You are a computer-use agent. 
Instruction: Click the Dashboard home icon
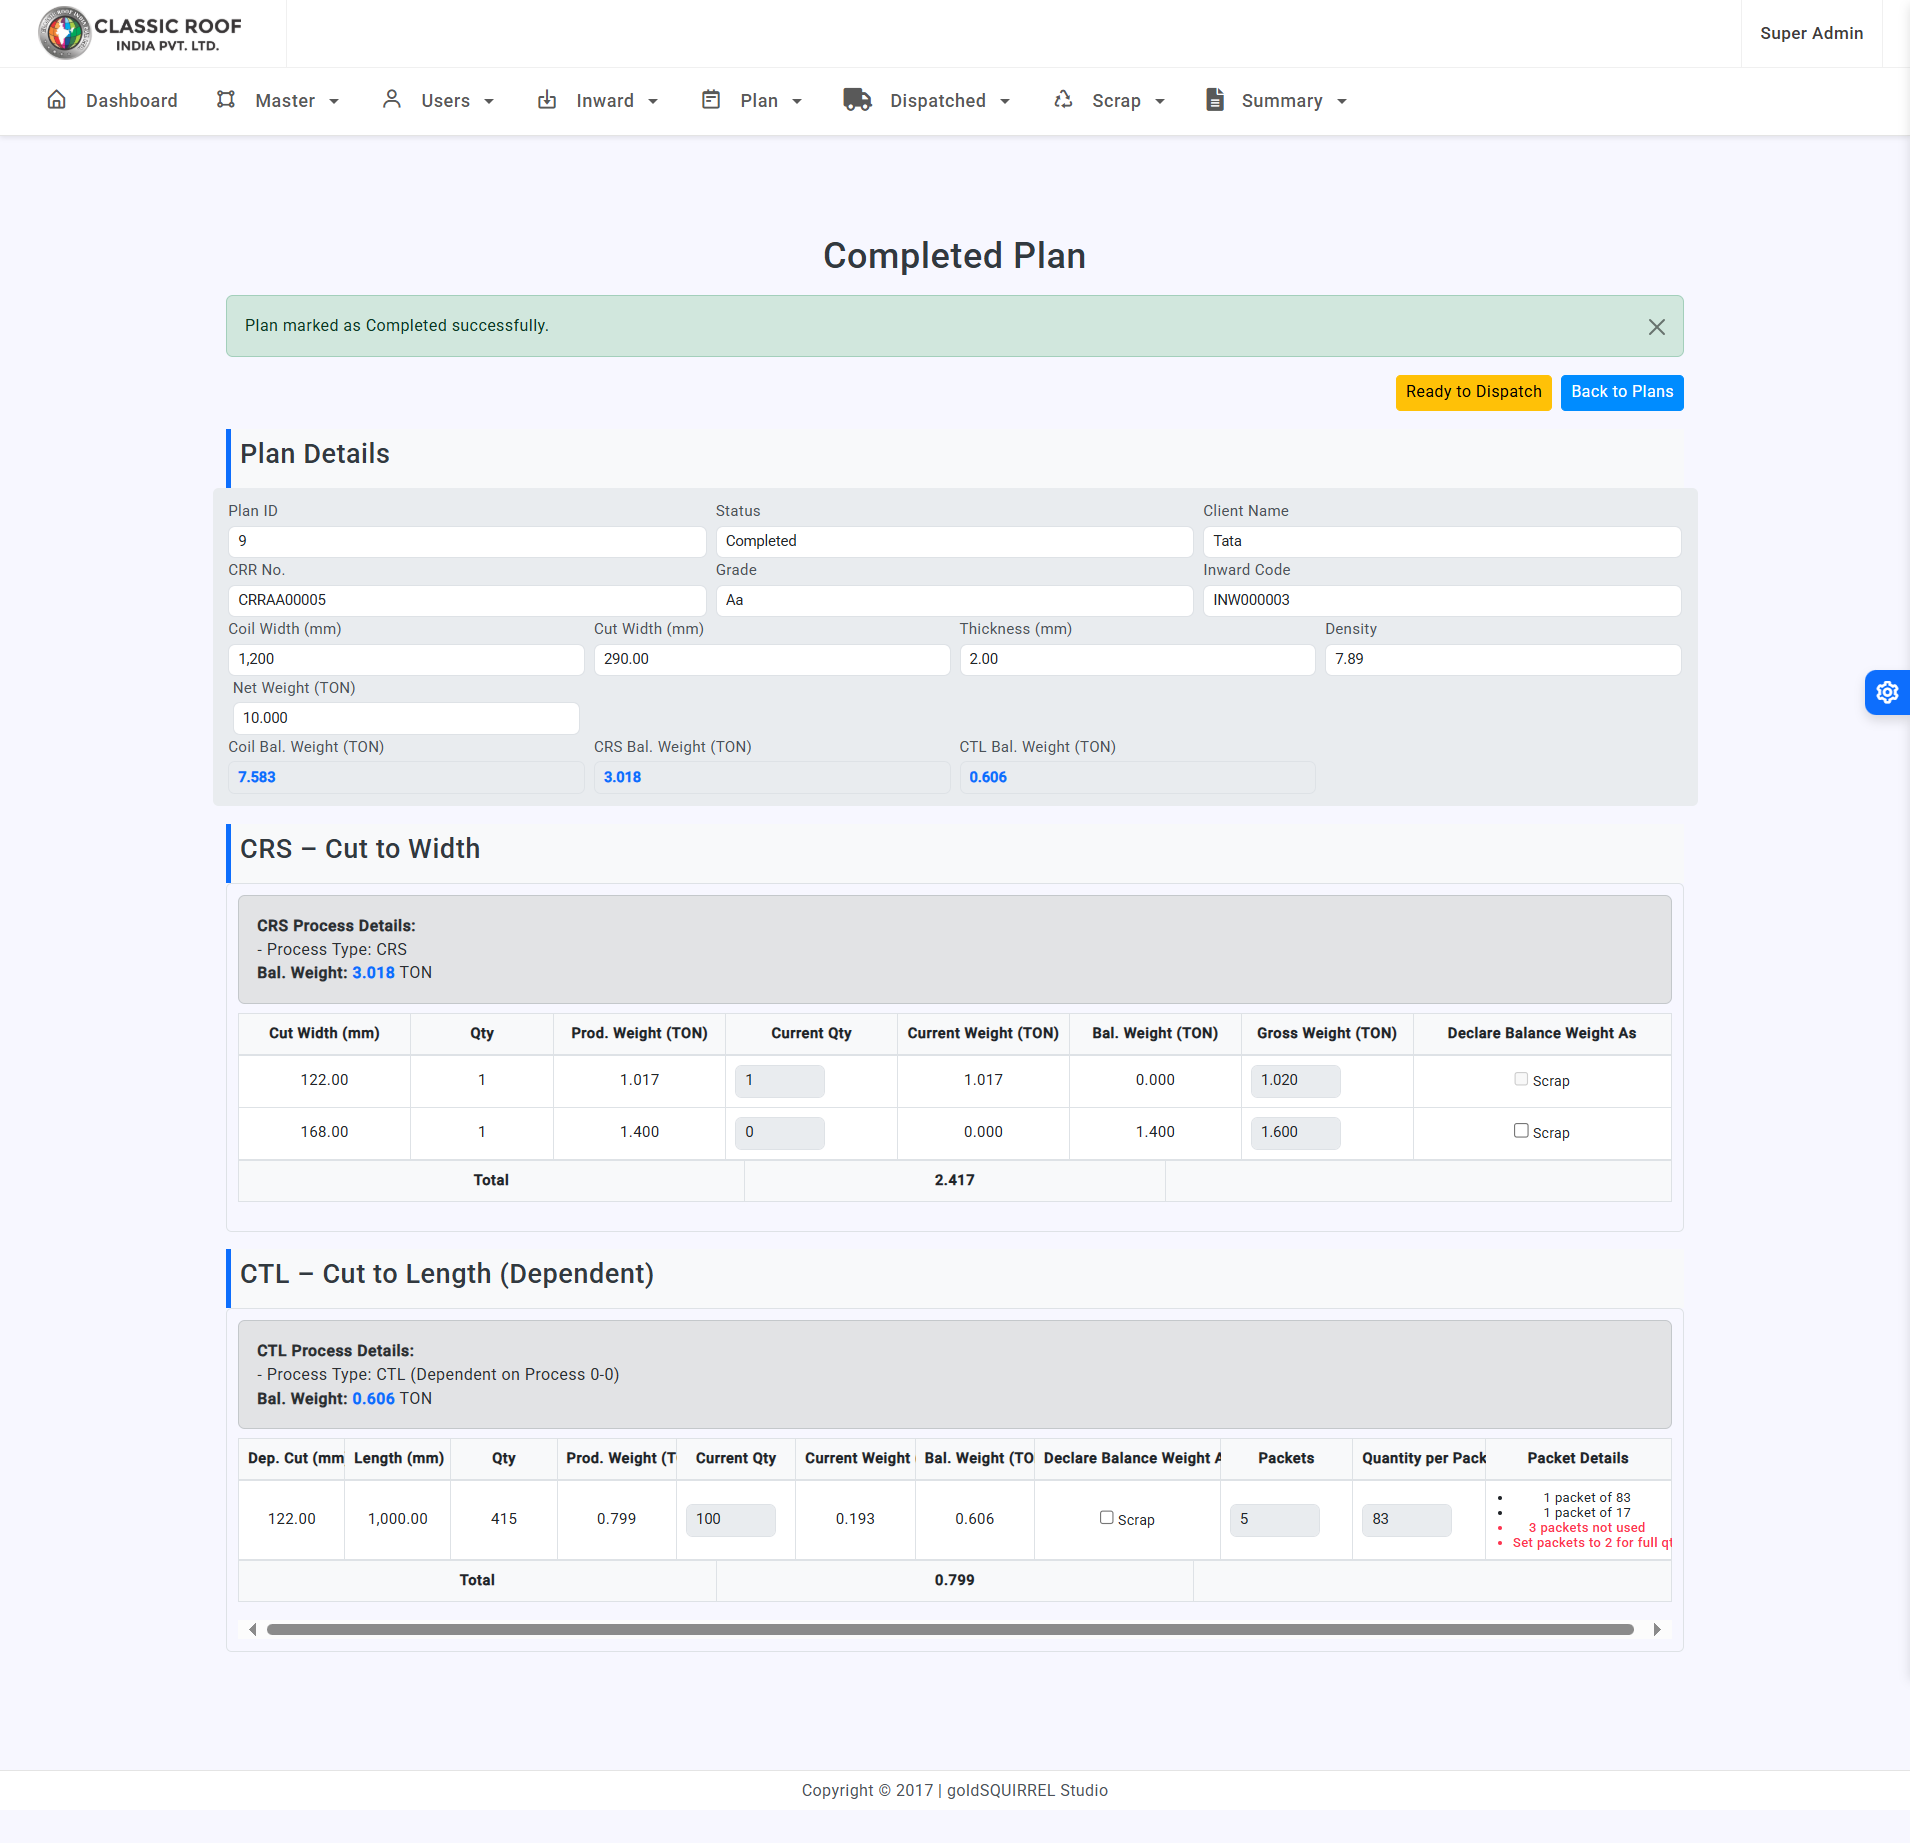57,100
